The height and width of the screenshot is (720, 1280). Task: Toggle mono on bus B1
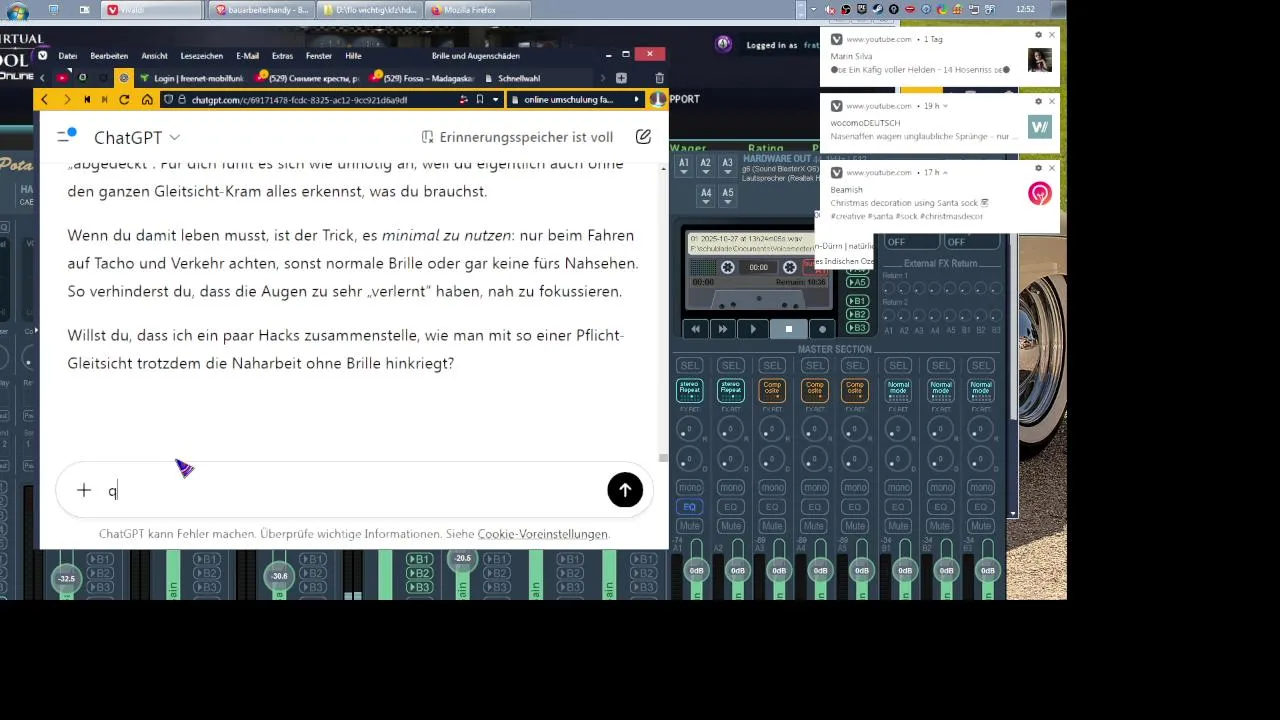(x=898, y=487)
